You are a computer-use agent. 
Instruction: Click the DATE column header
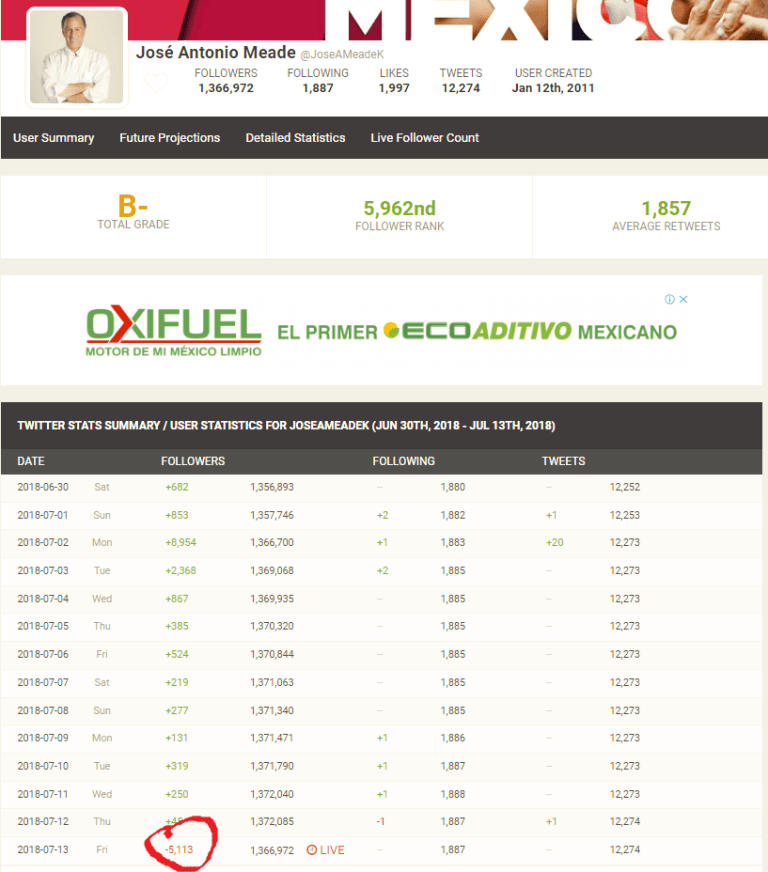pyautogui.click(x=31, y=461)
